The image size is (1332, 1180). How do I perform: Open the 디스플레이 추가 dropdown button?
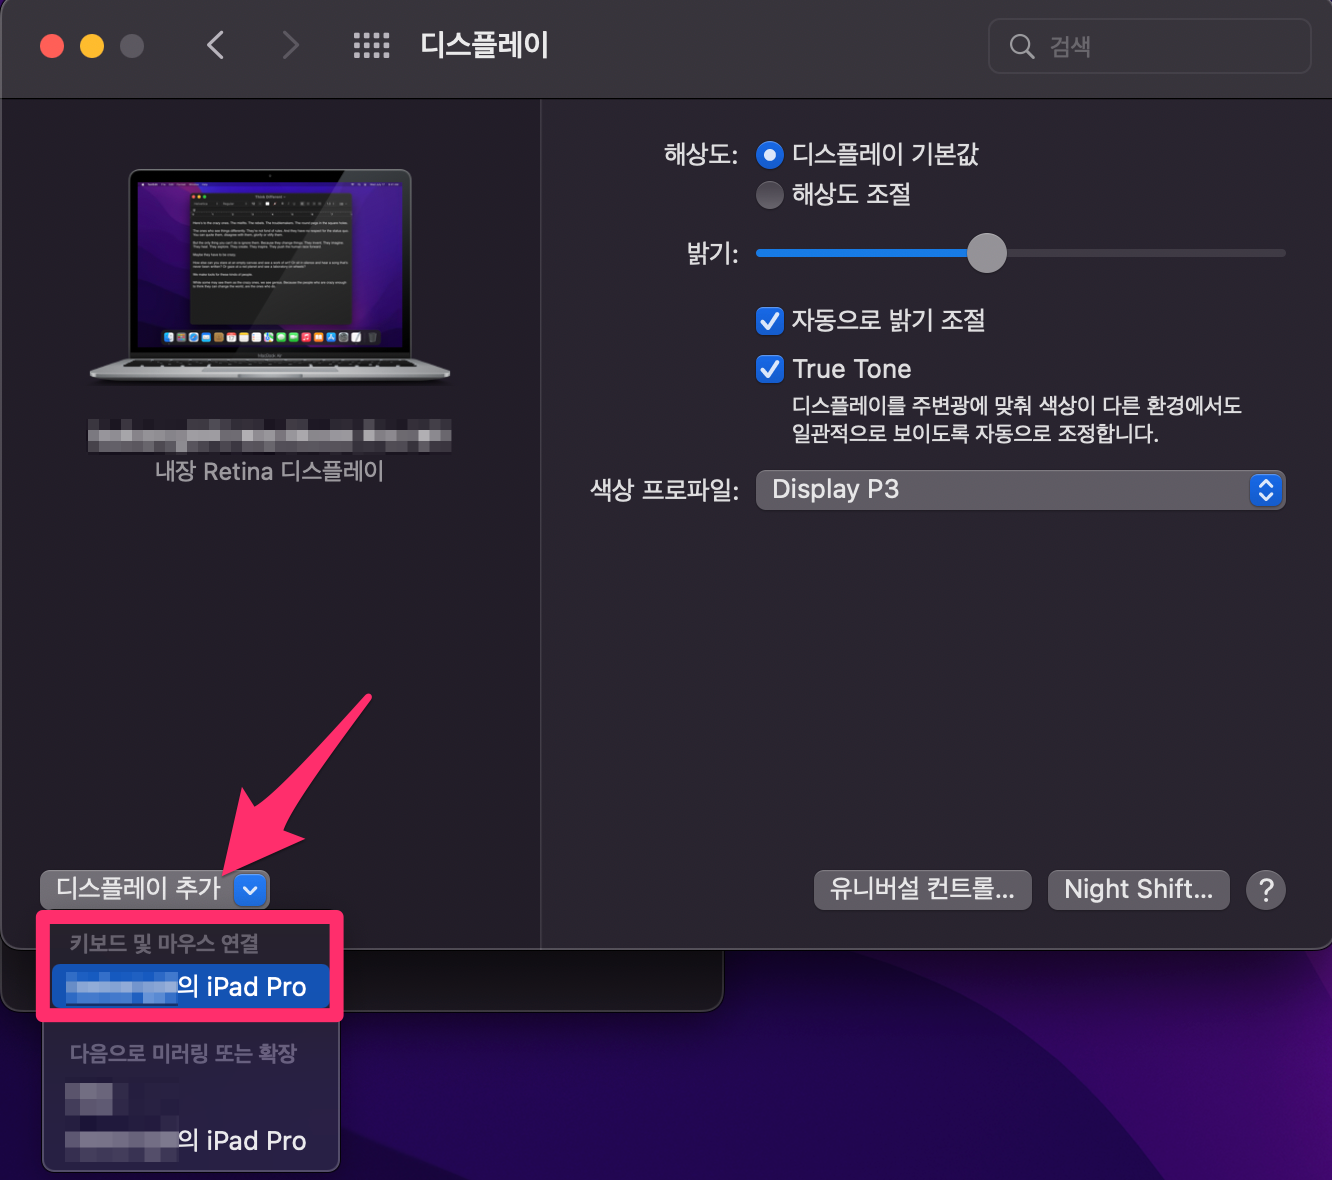[x=155, y=889]
